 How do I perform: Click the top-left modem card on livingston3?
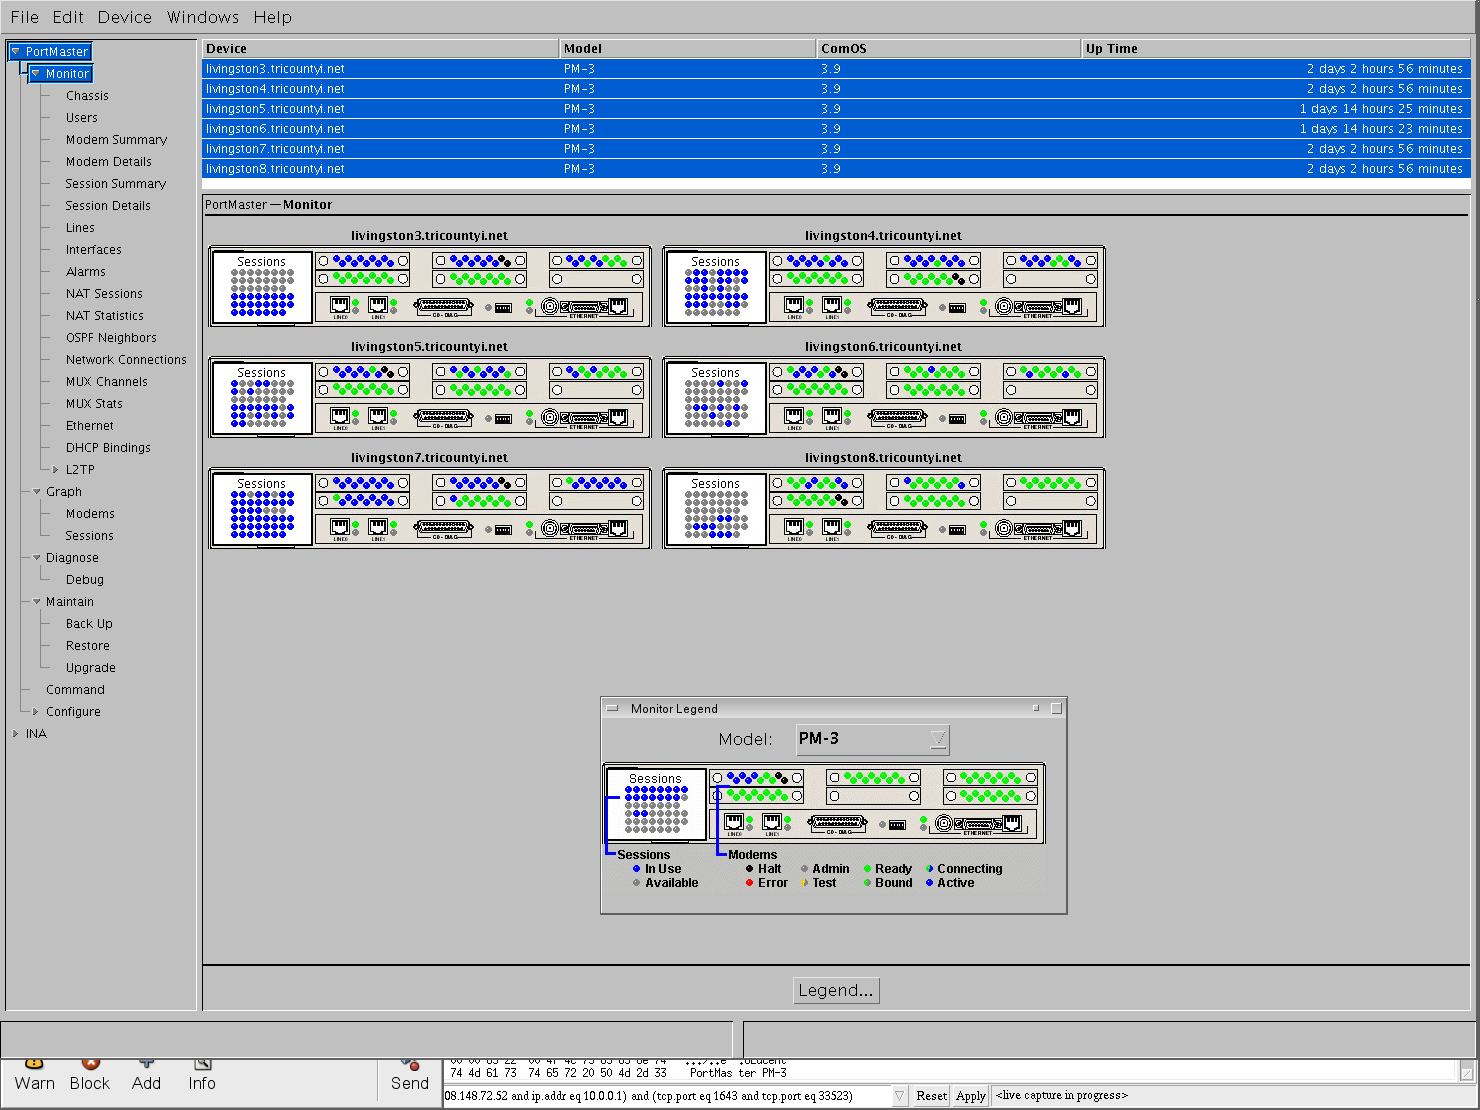[x=363, y=261]
